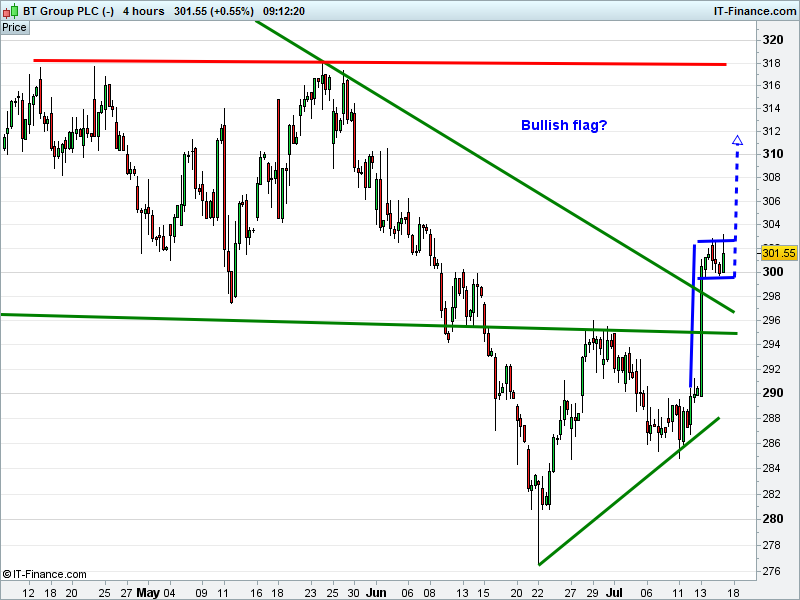Click the 294 price axis label

click(x=771, y=344)
